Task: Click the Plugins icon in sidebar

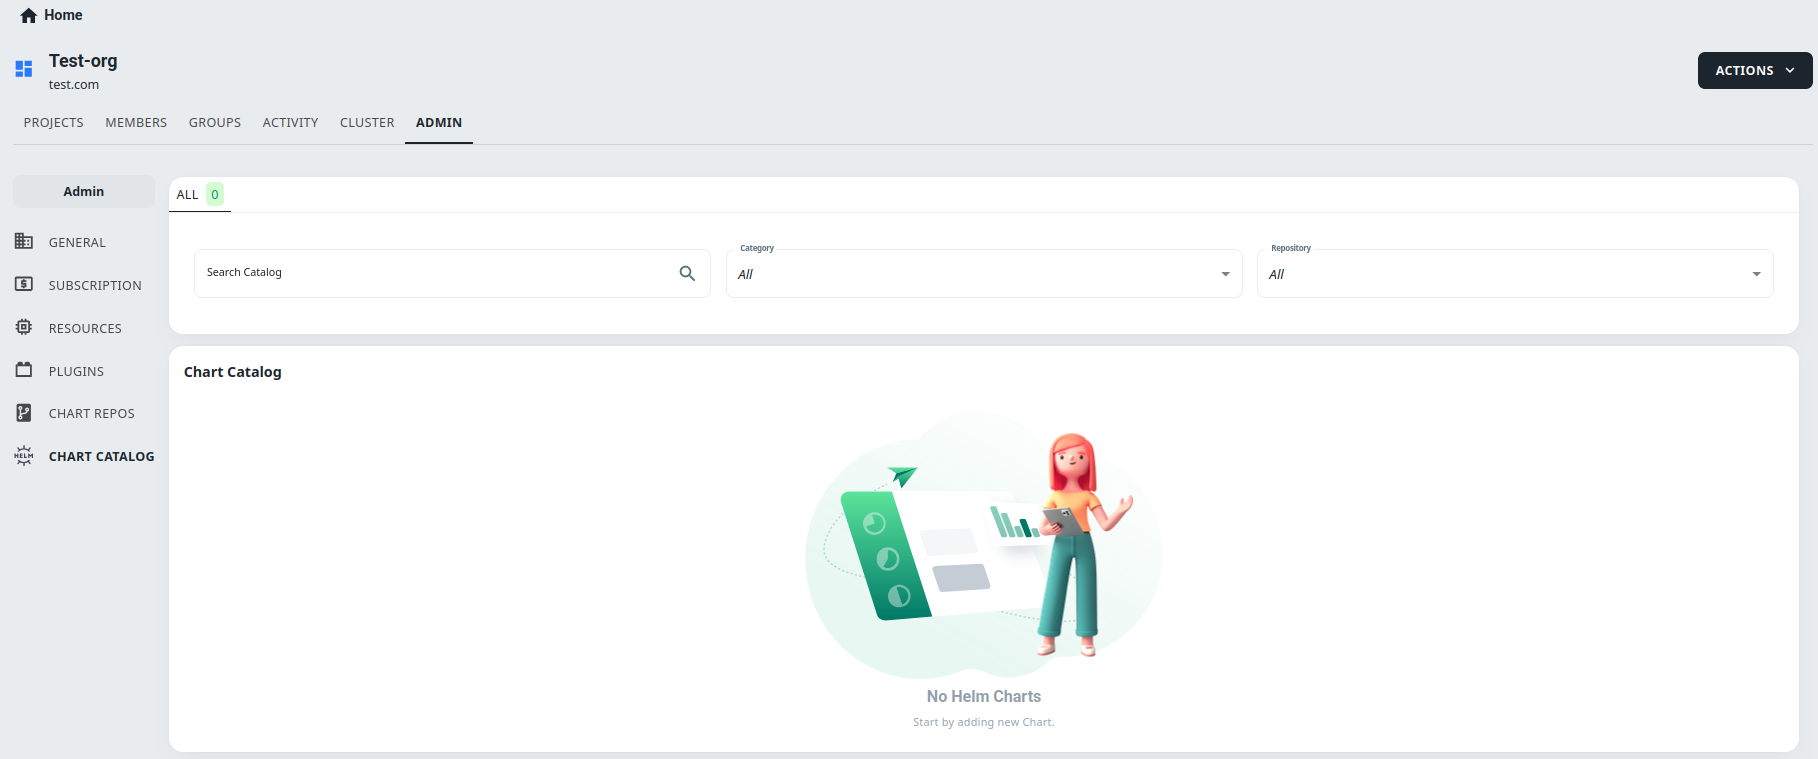Action: (24, 370)
